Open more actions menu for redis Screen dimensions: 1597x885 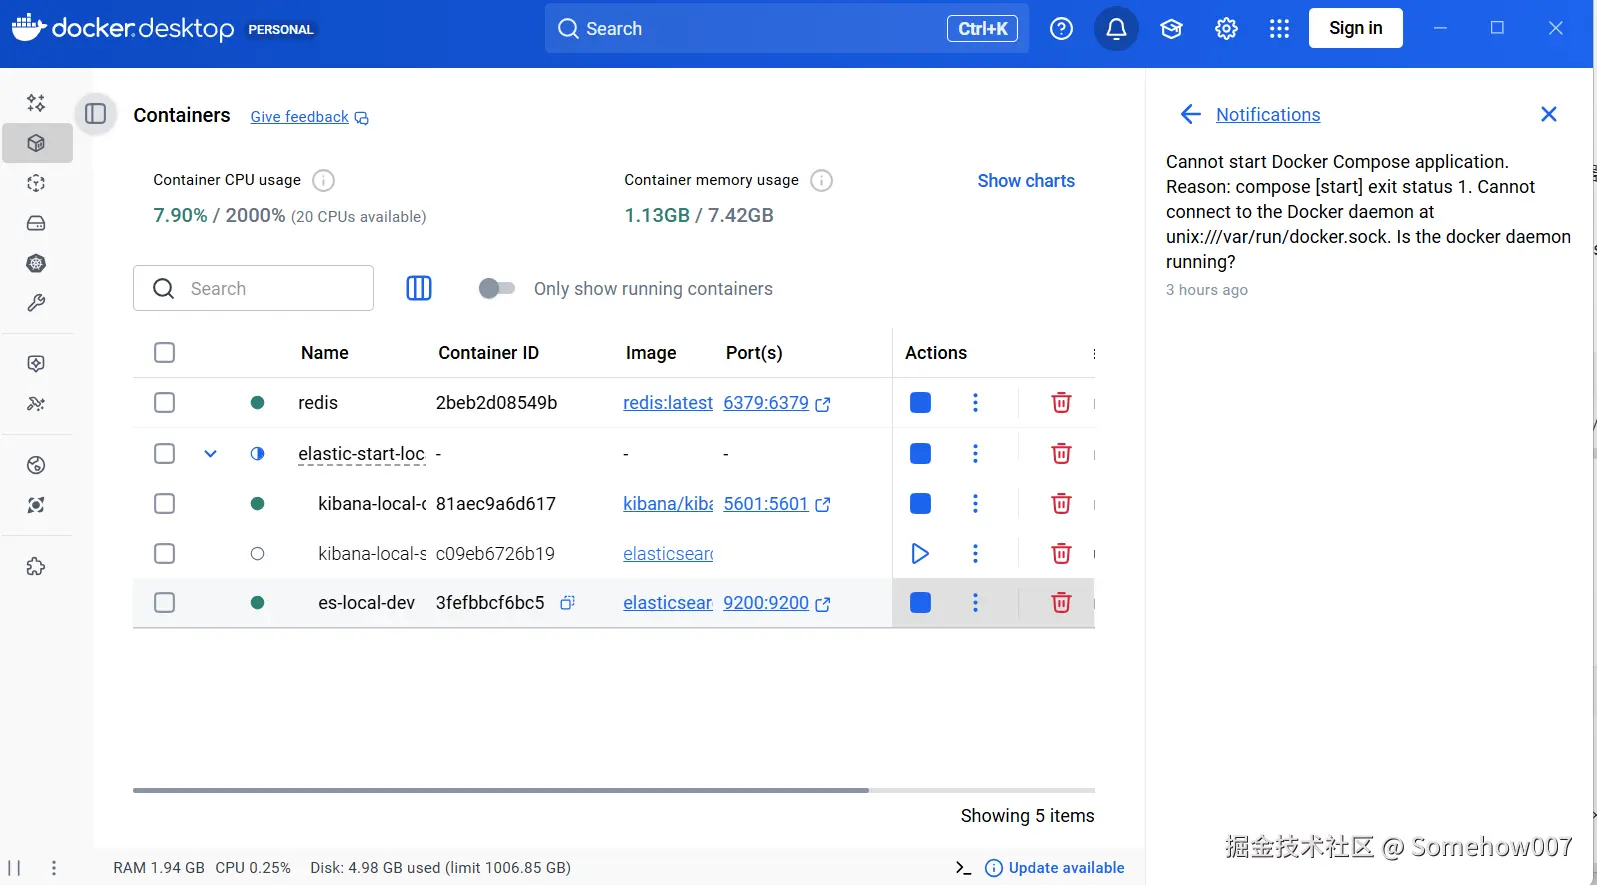click(x=975, y=402)
